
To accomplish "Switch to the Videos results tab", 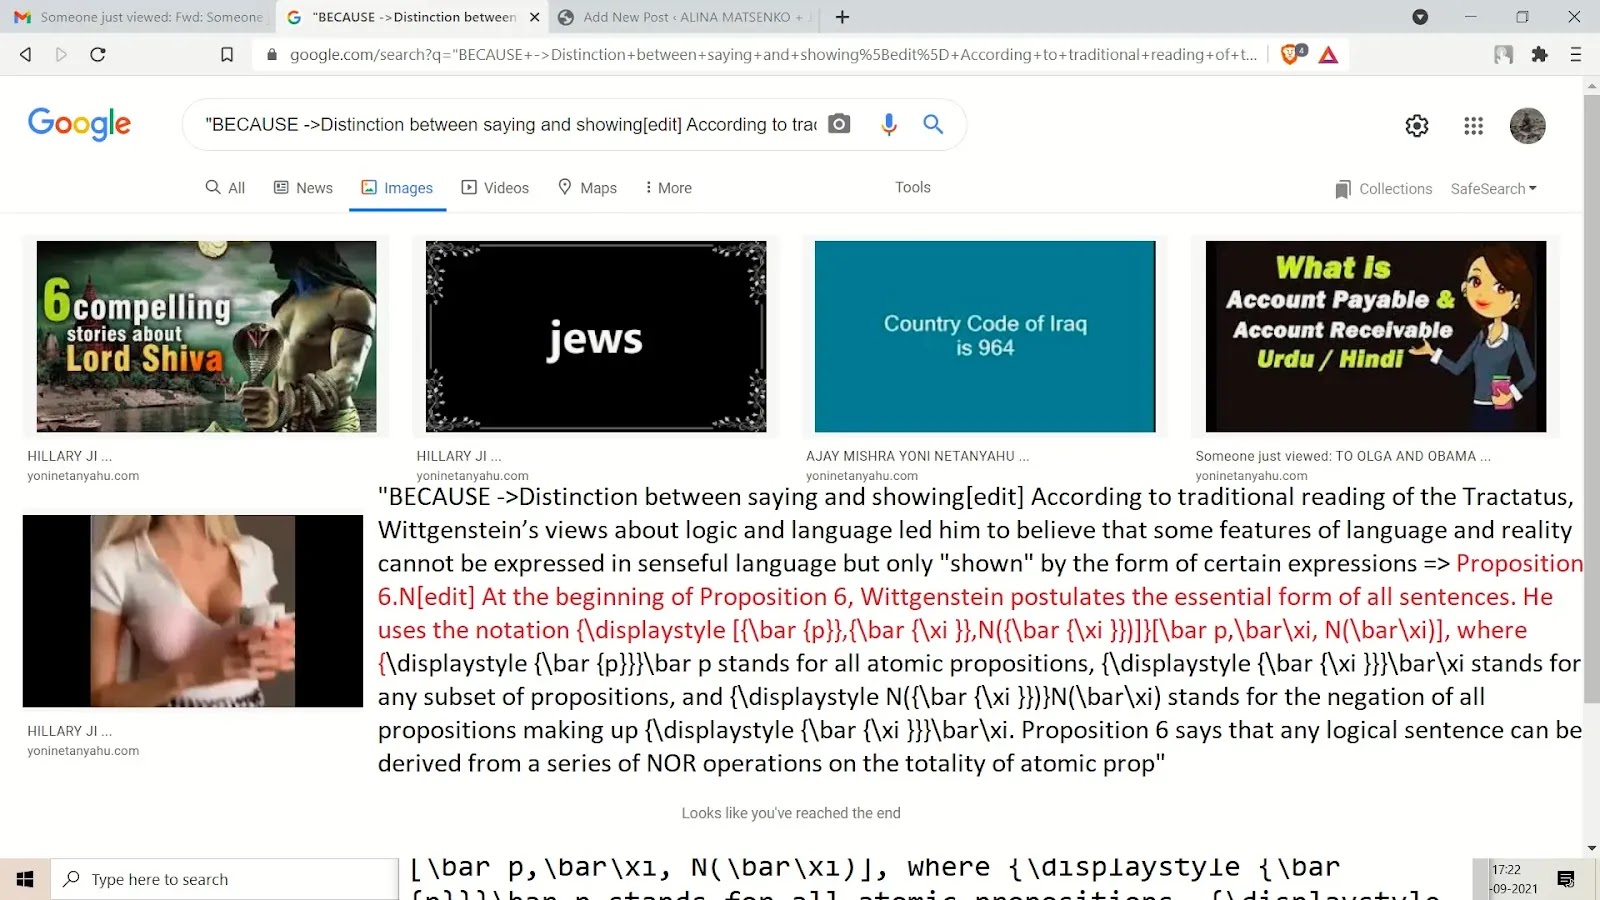I will click(x=495, y=188).
